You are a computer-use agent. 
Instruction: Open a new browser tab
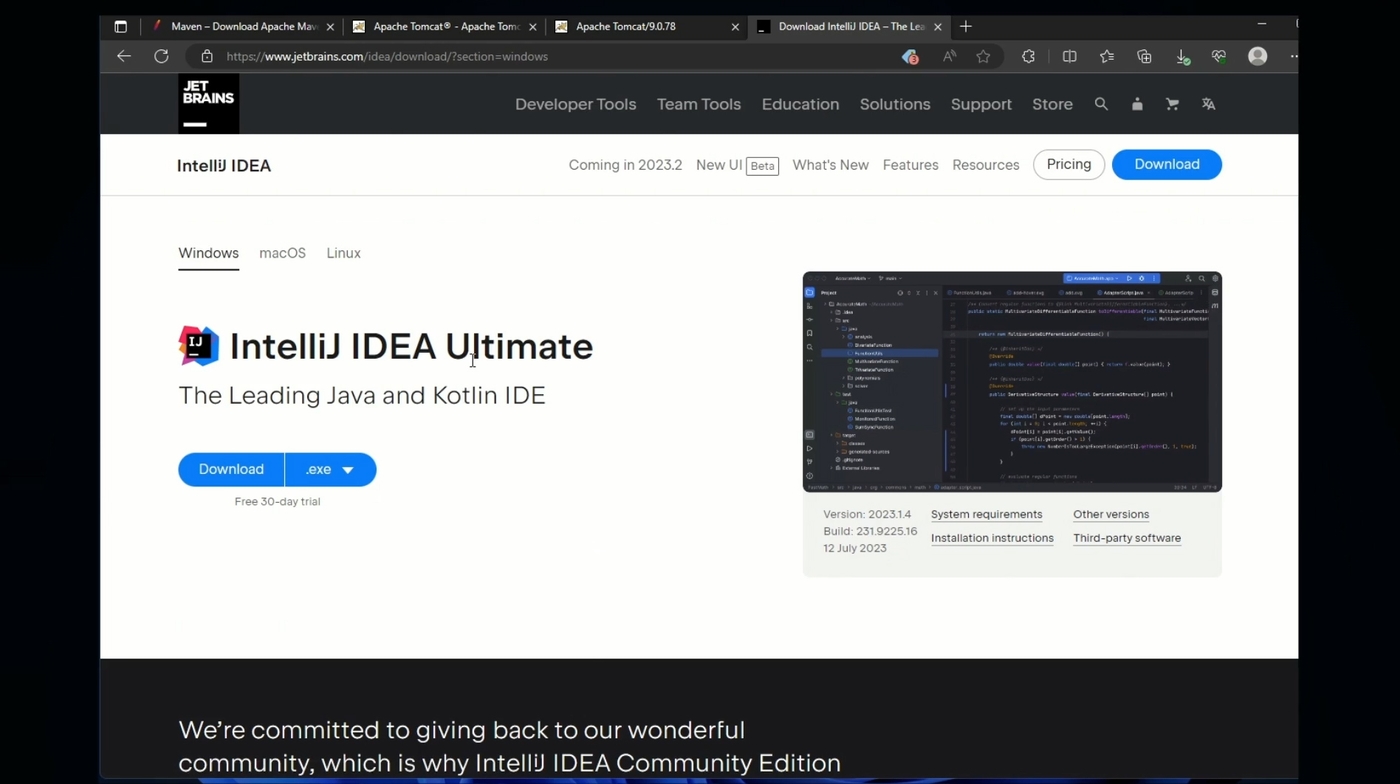(x=965, y=27)
